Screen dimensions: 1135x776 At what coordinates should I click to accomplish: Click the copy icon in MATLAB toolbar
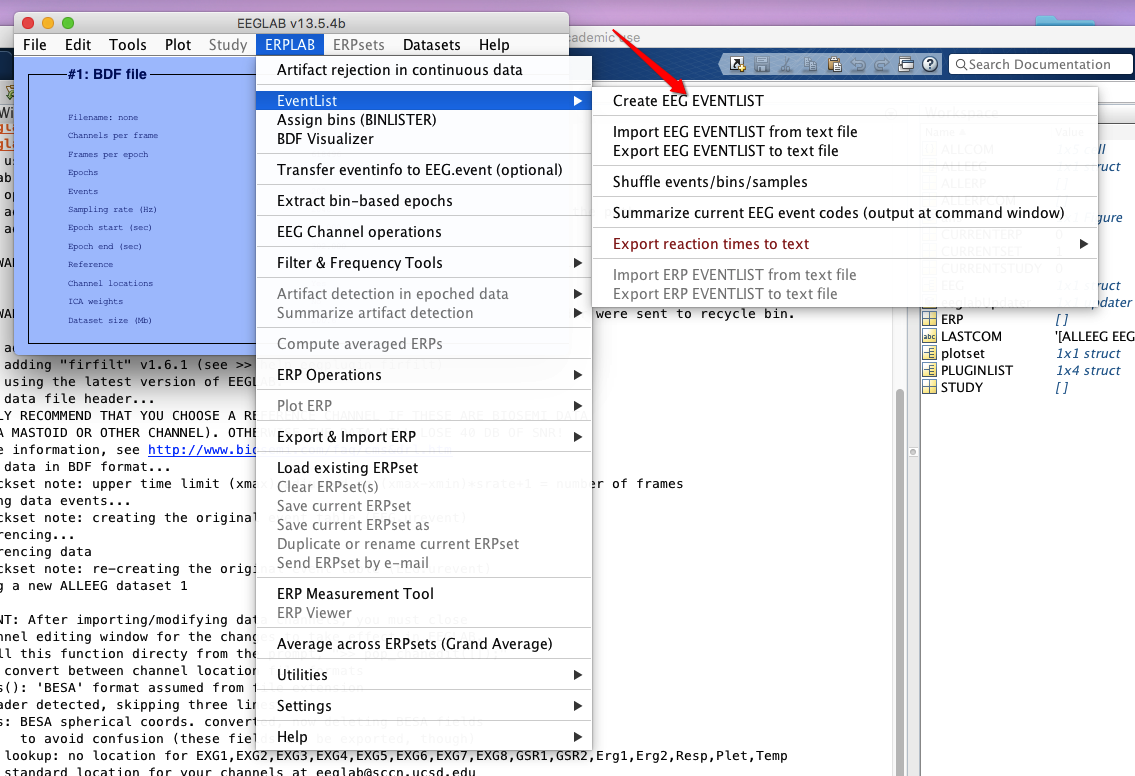pos(810,64)
